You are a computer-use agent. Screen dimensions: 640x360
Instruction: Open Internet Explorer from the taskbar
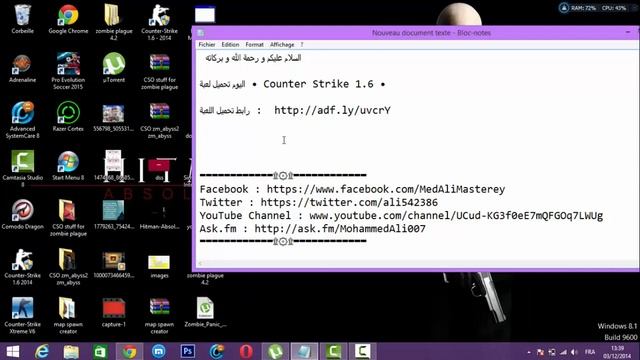[42, 351]
